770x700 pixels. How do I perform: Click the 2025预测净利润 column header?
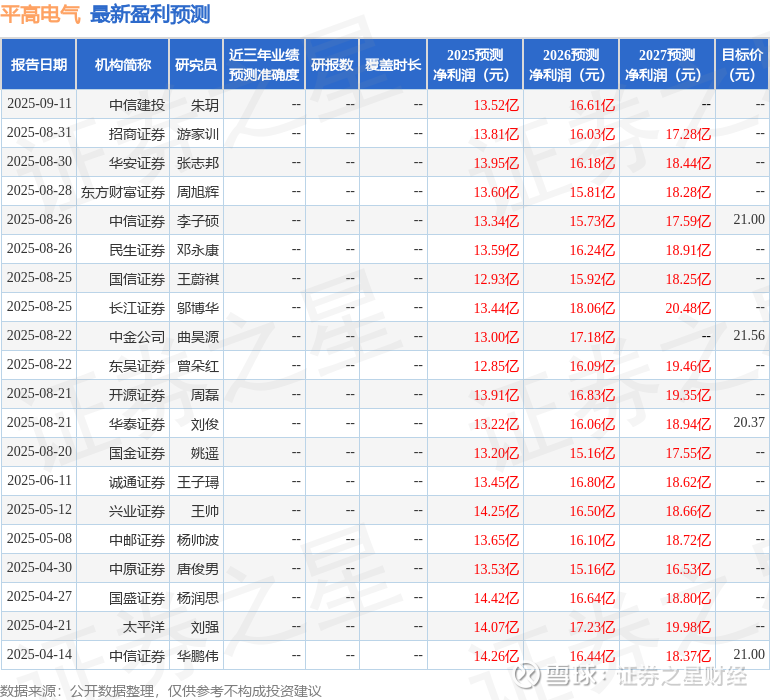(475, 64)
